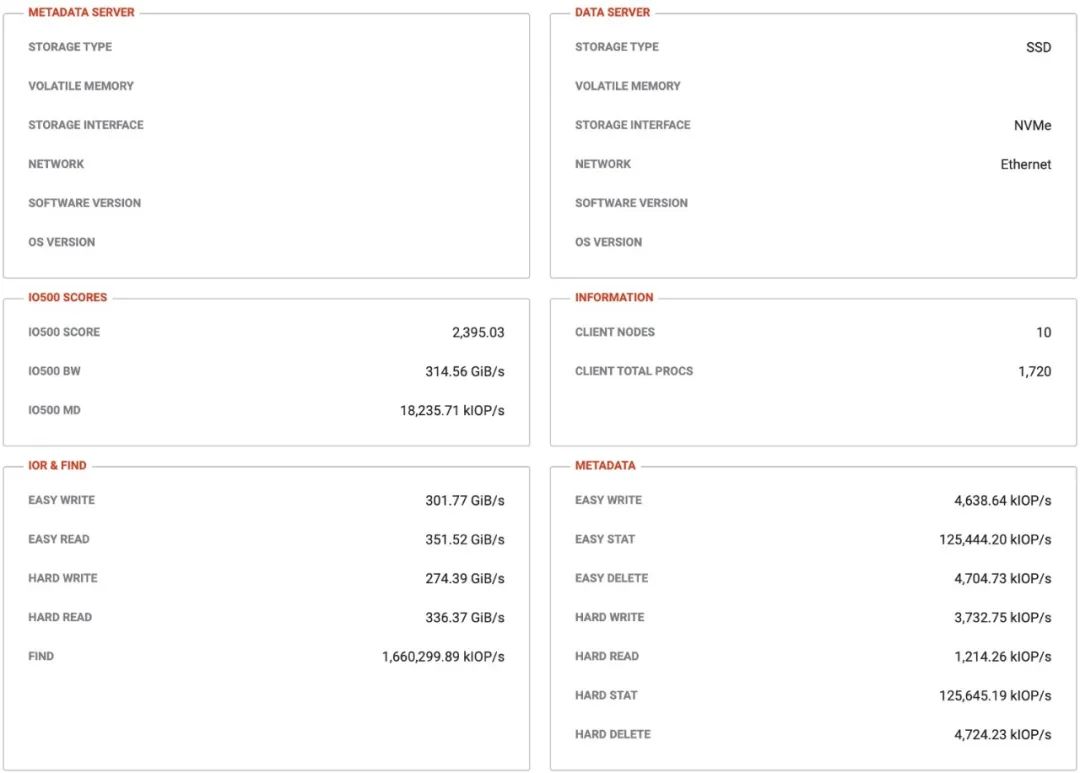Viewport: 1080px width, 773px height.
Task: Click the IO500 score value 2,395.03
Action: [x=478, y=333]
